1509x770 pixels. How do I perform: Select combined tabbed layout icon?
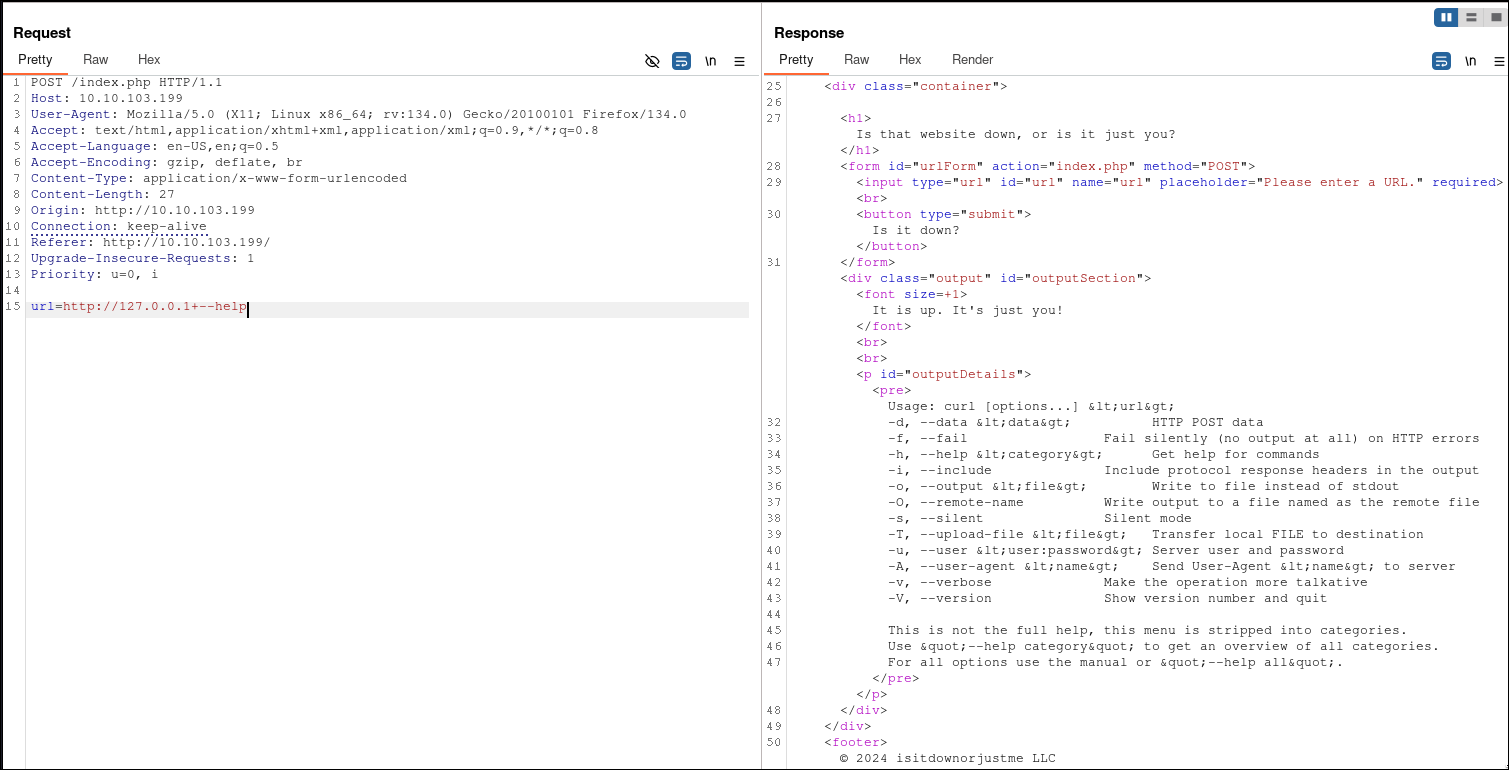point(1495,17)
